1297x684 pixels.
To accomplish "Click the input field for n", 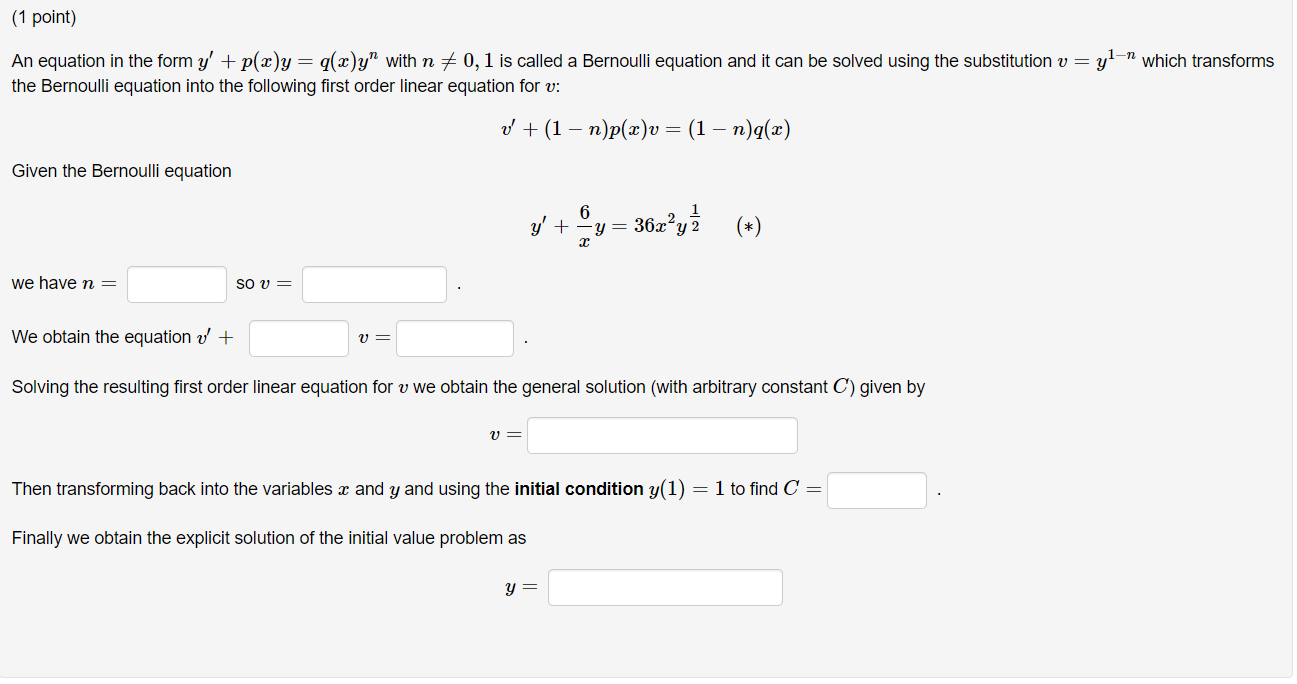I will (176, 284).
